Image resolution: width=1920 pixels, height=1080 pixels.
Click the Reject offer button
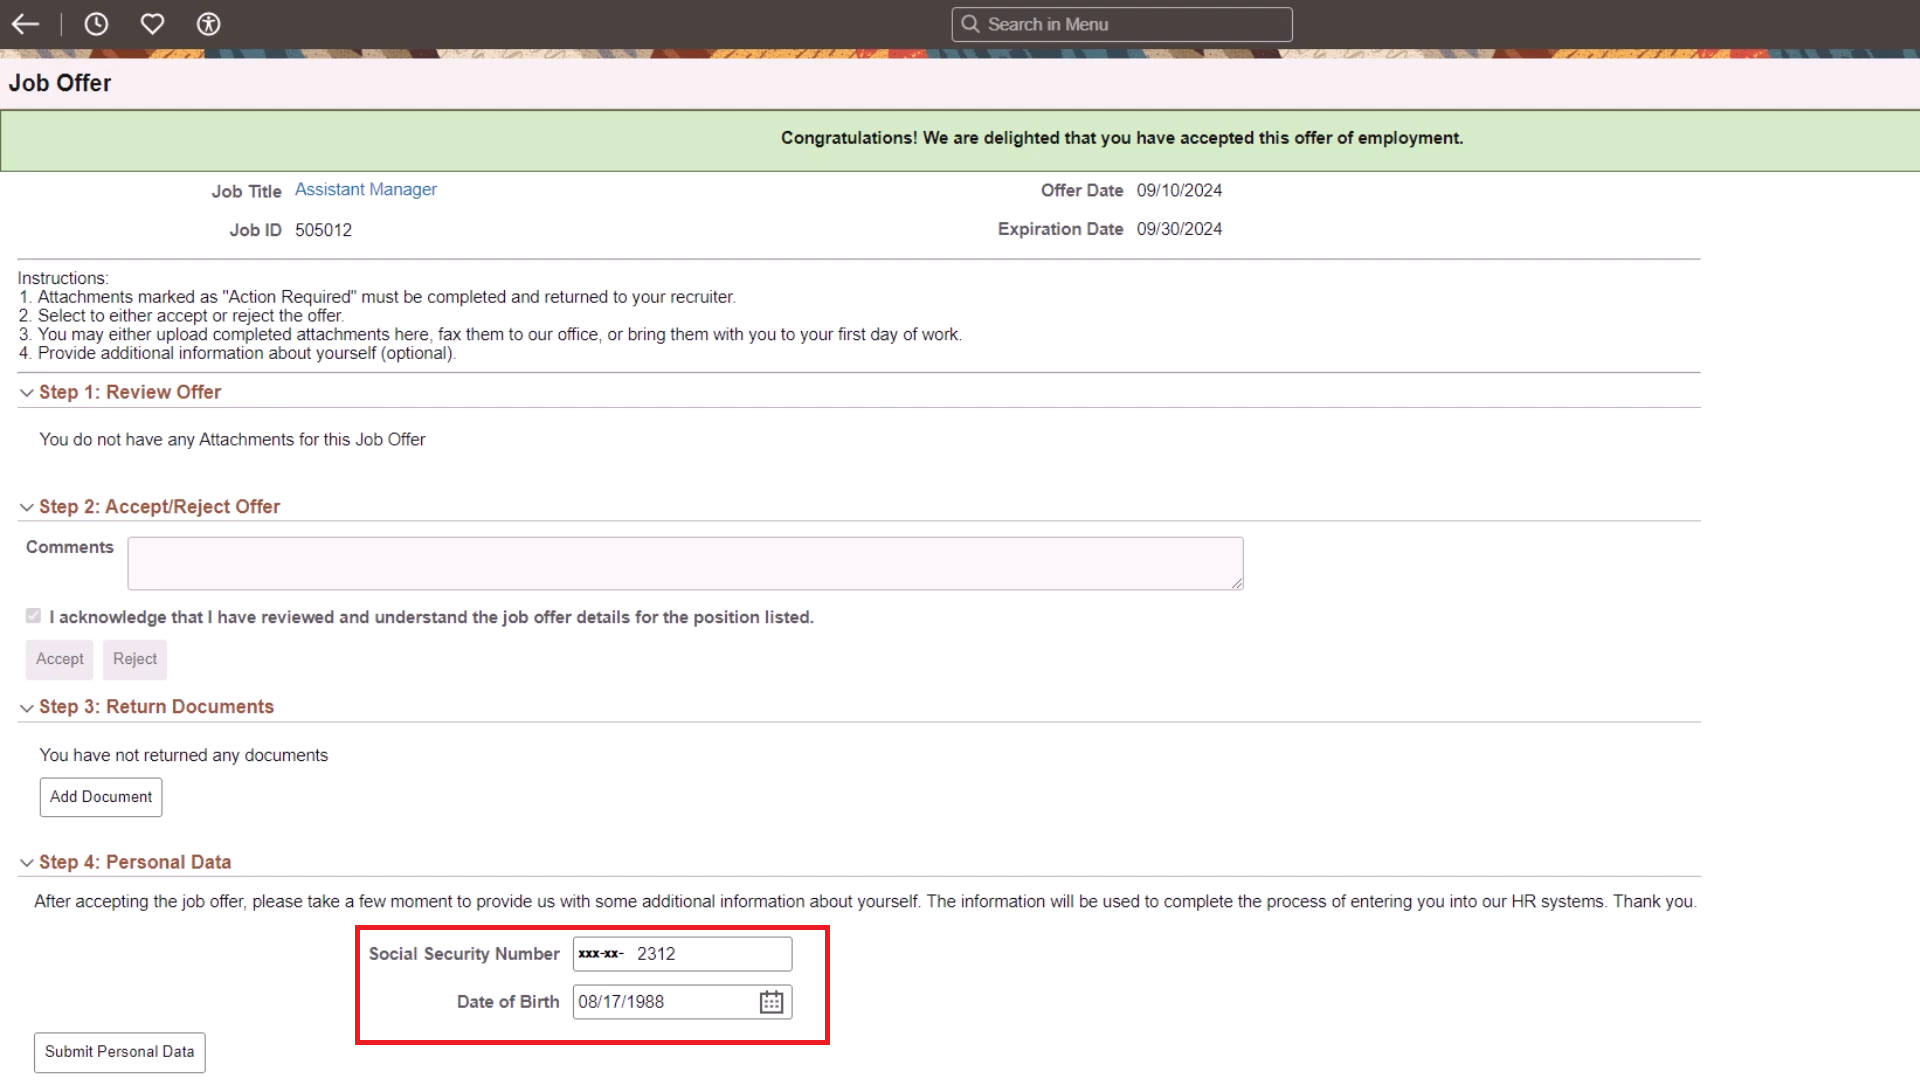pos(134,659)
